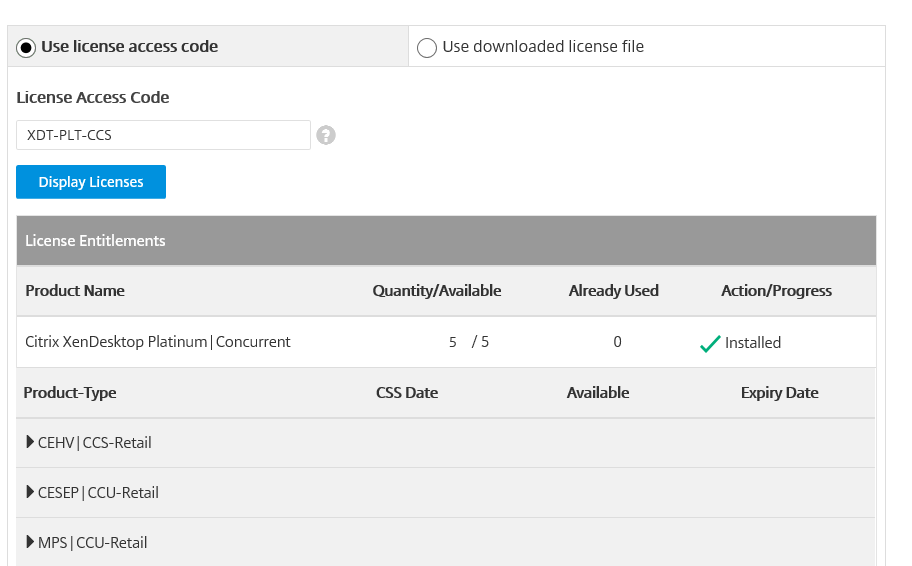Click the Product Name column header
The image size is (912, 566).
tap(75, 291)
